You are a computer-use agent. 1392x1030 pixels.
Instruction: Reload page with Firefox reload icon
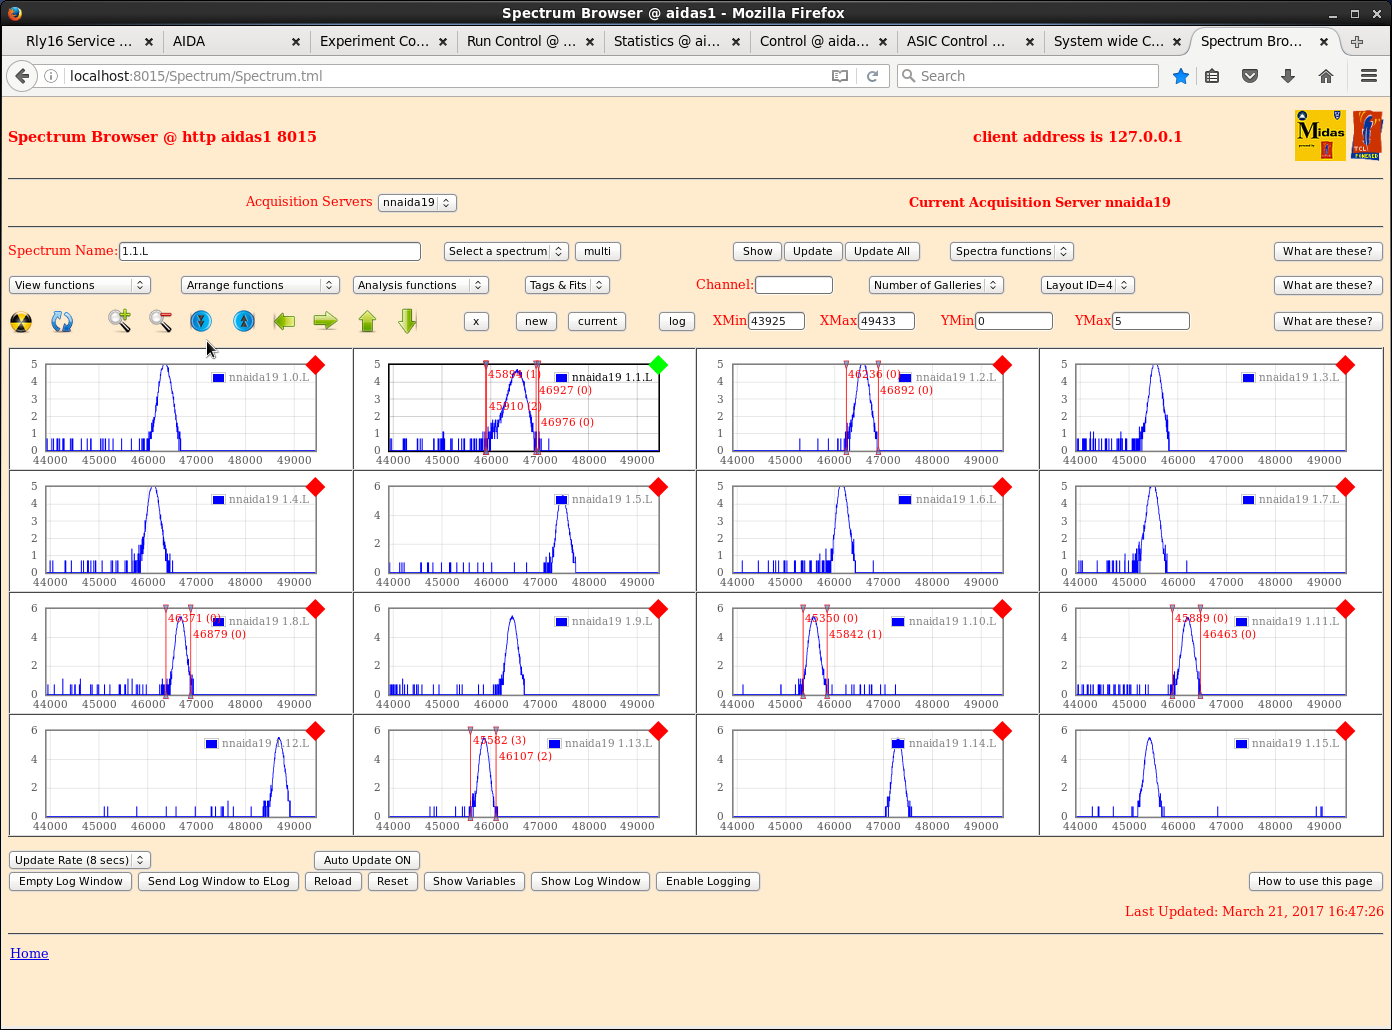(x=872, y=76)
